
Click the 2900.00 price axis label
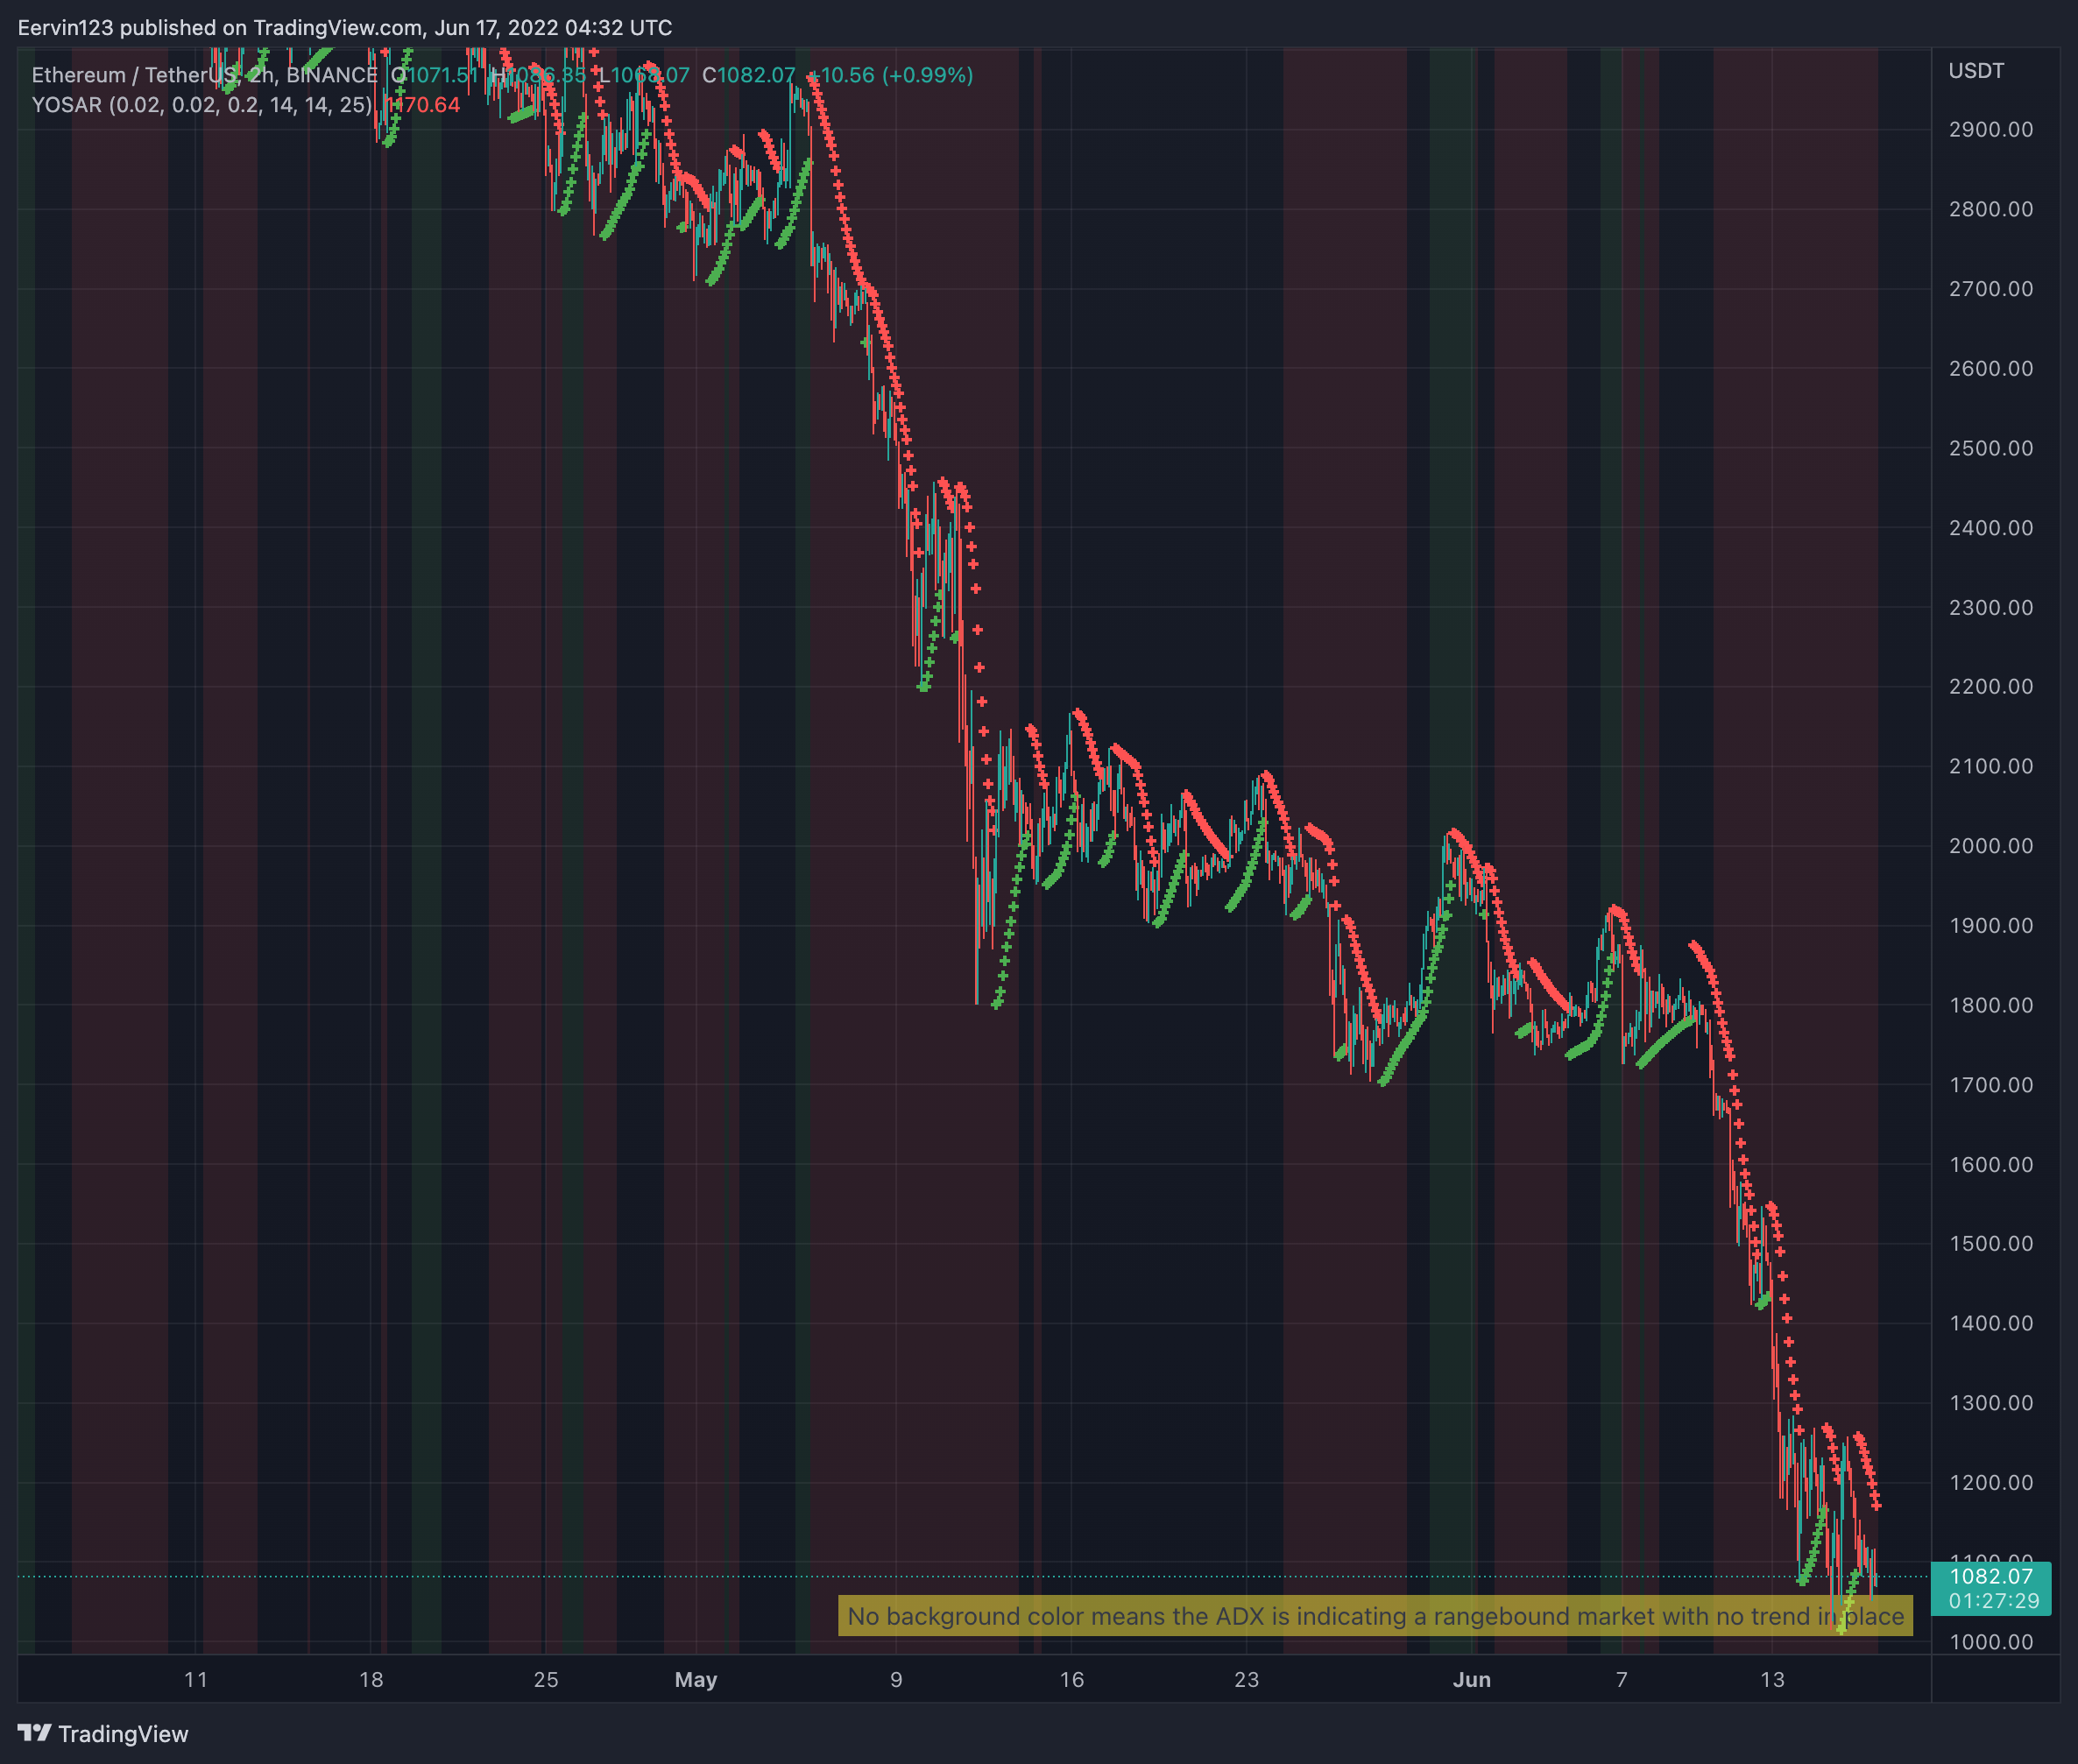click(x=1990, y=129)
